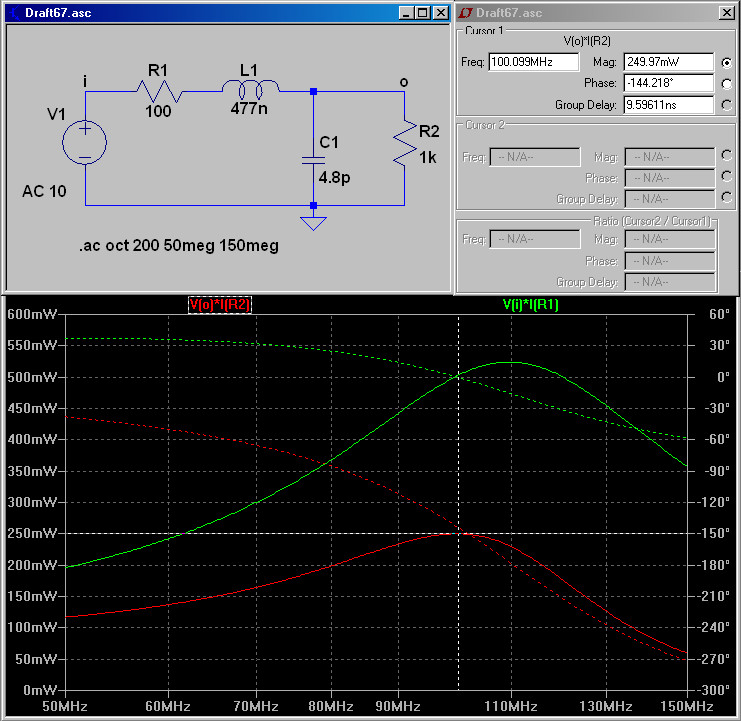
Task: Maximize the schematic Draft67.asc window
Action: pos(423,13)
